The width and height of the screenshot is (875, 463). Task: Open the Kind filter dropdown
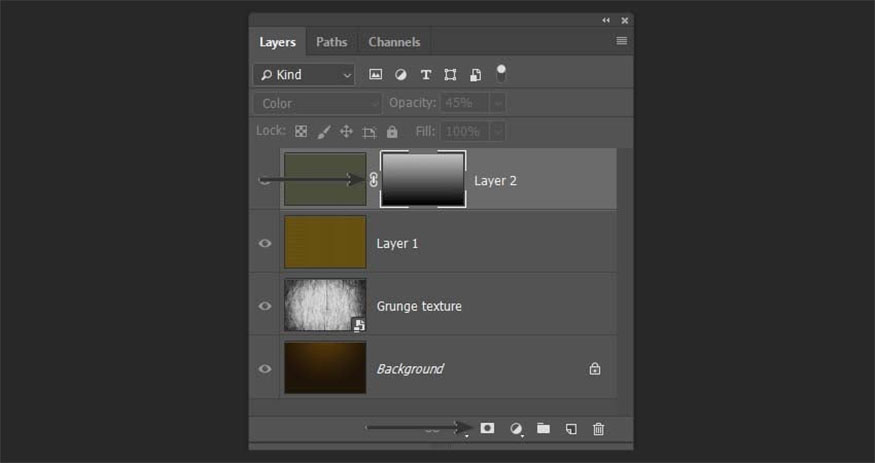(x=304, y=75)
